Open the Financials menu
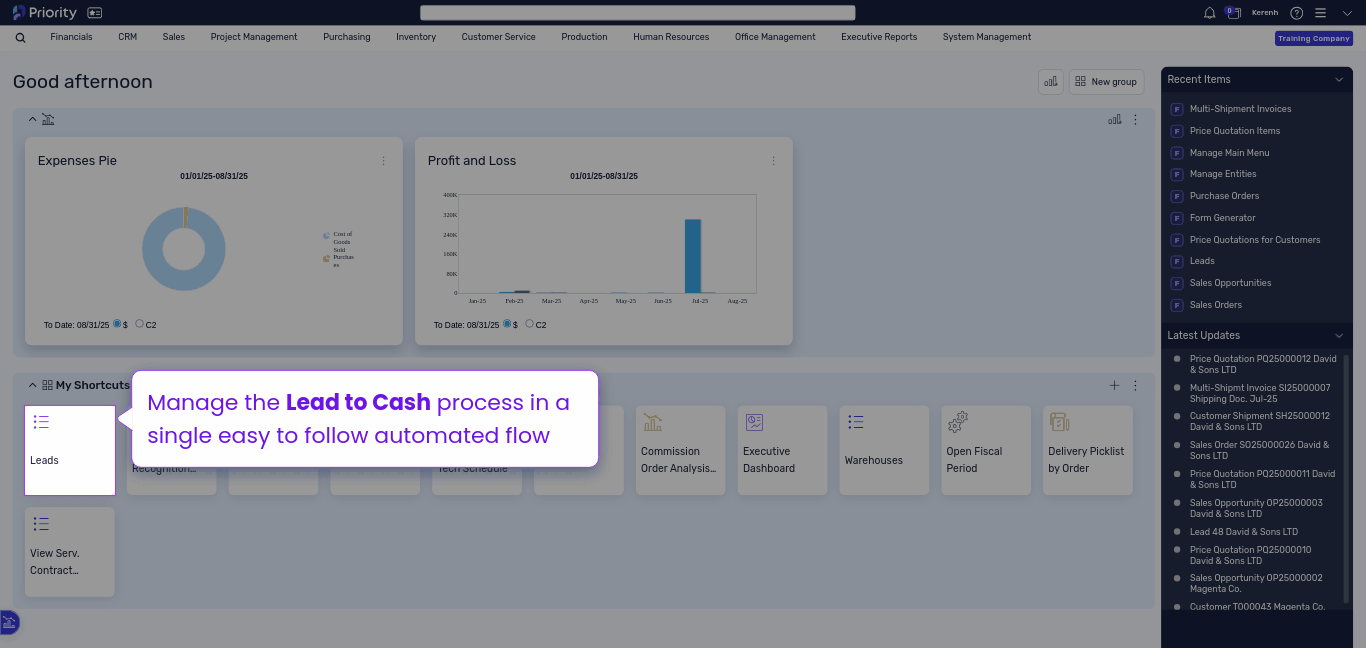 (x=71, y=37)
